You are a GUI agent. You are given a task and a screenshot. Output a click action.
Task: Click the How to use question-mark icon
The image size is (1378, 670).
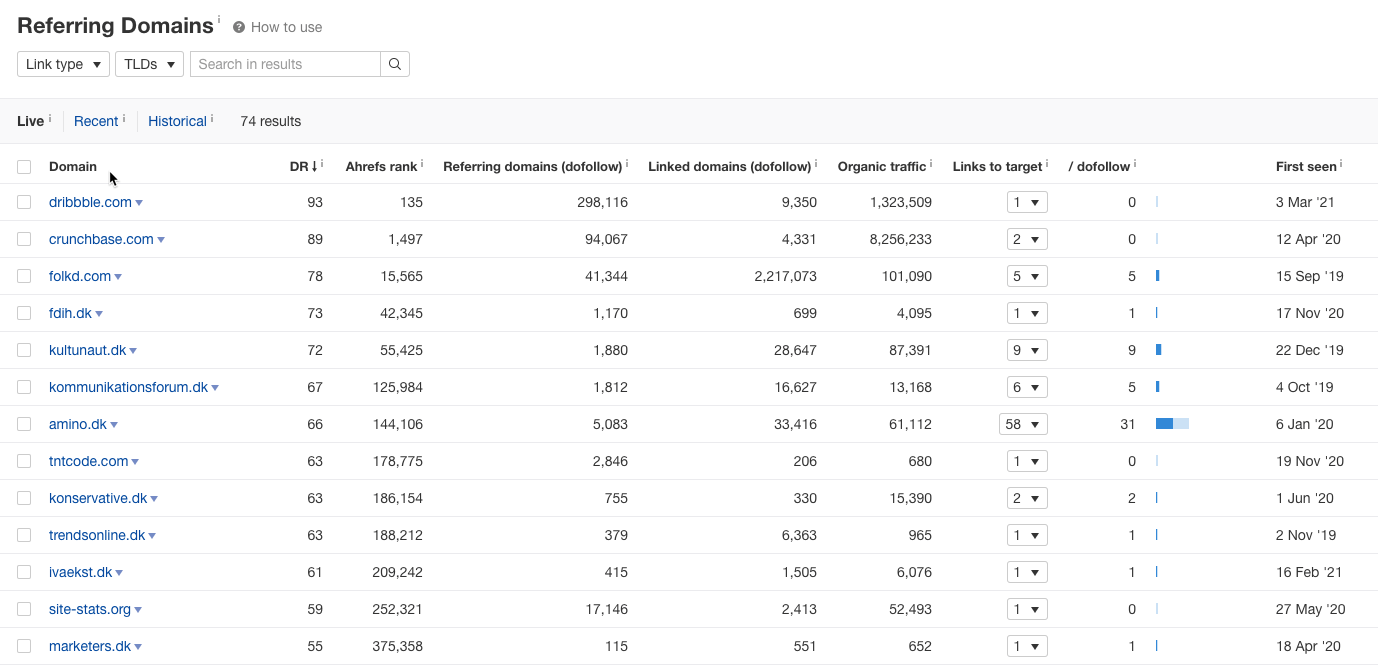[239, 27]
